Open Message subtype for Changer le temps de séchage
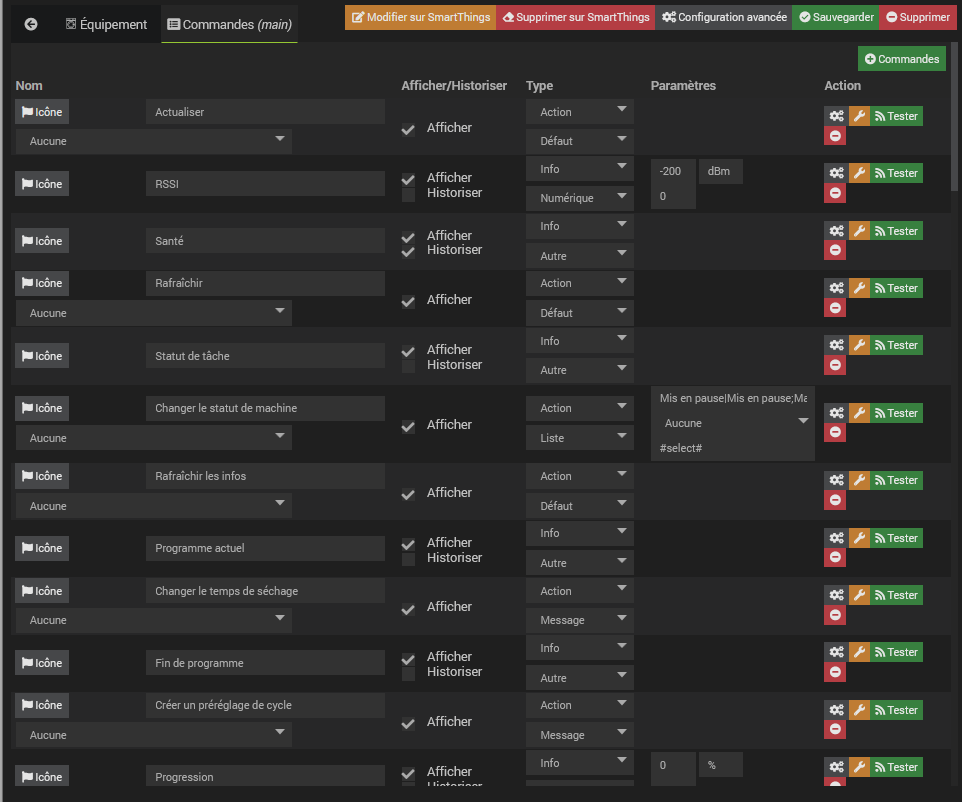The width and height of the screenshot is (962, 802). 580,620
